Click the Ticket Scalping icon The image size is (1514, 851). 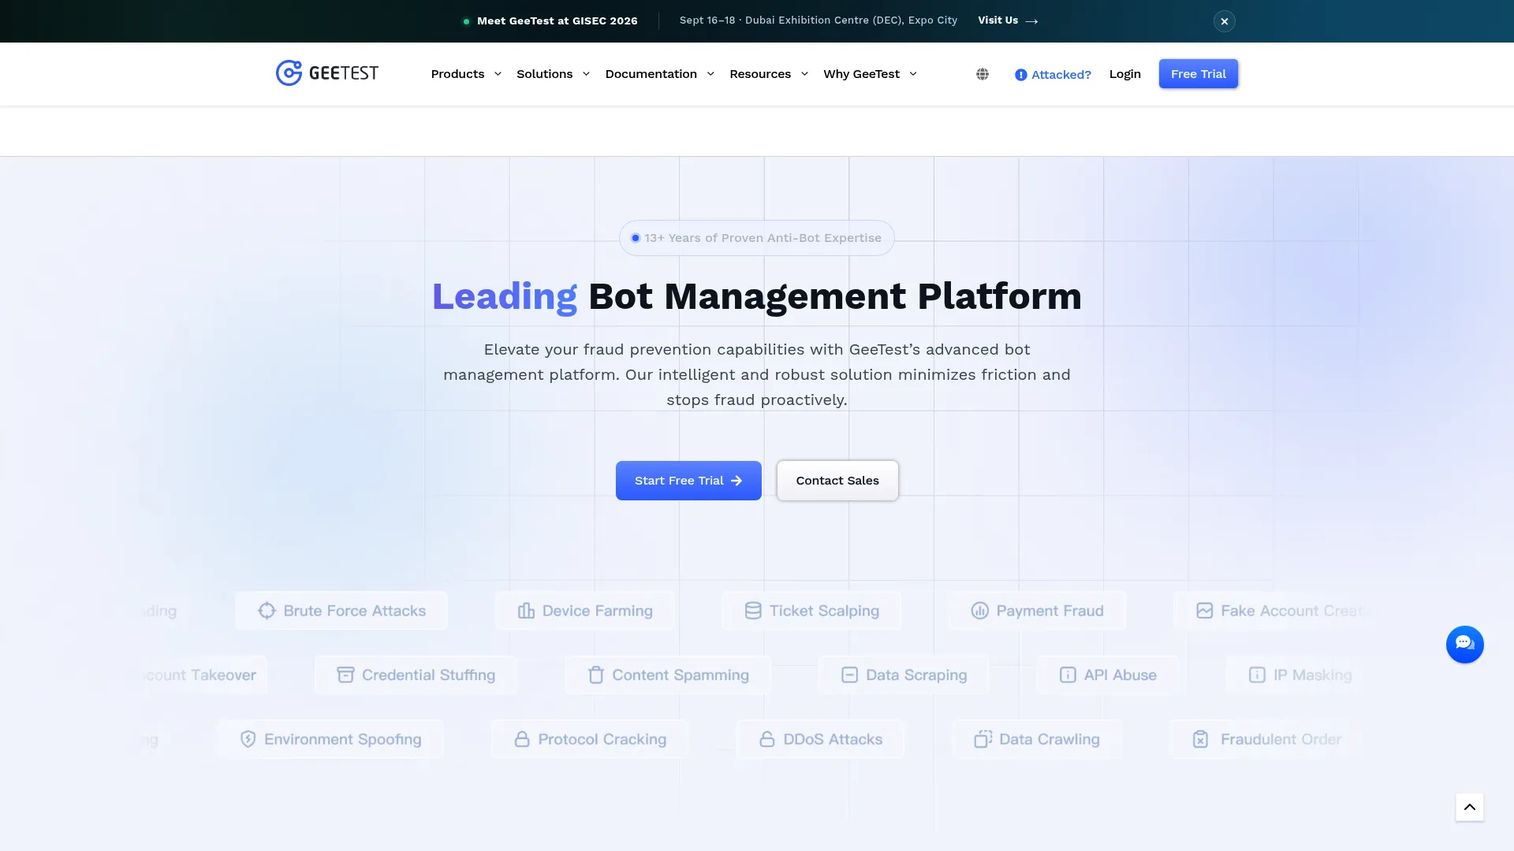click(x=753, y=611)
